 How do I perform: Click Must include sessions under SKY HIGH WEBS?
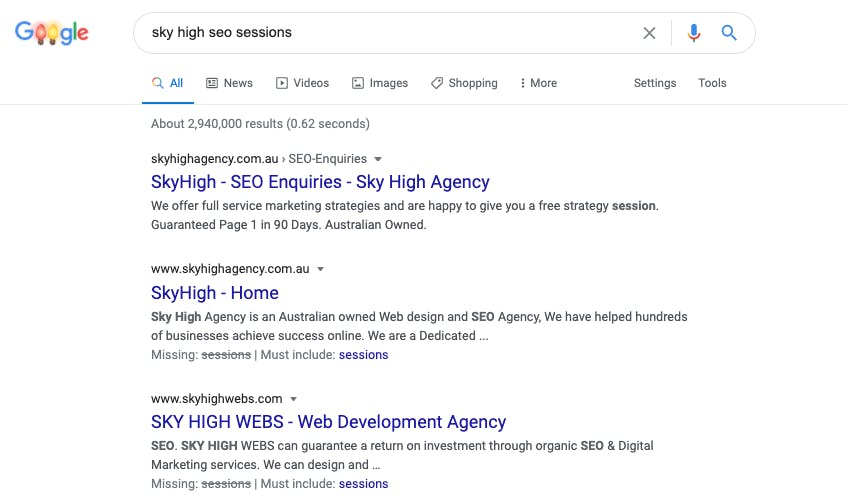click(364, 484)
